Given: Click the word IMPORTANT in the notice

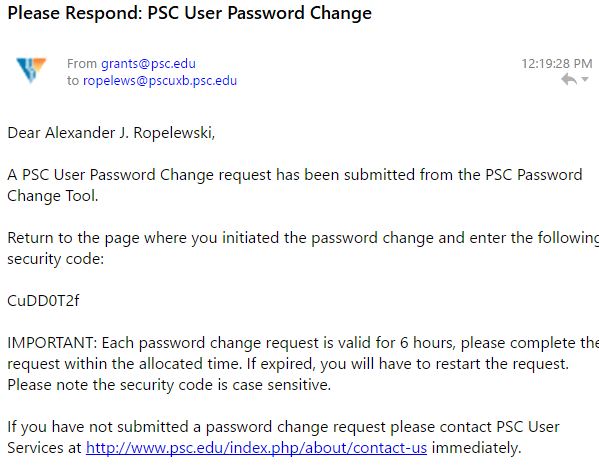Looking at the screenshot, I should 52,343.
